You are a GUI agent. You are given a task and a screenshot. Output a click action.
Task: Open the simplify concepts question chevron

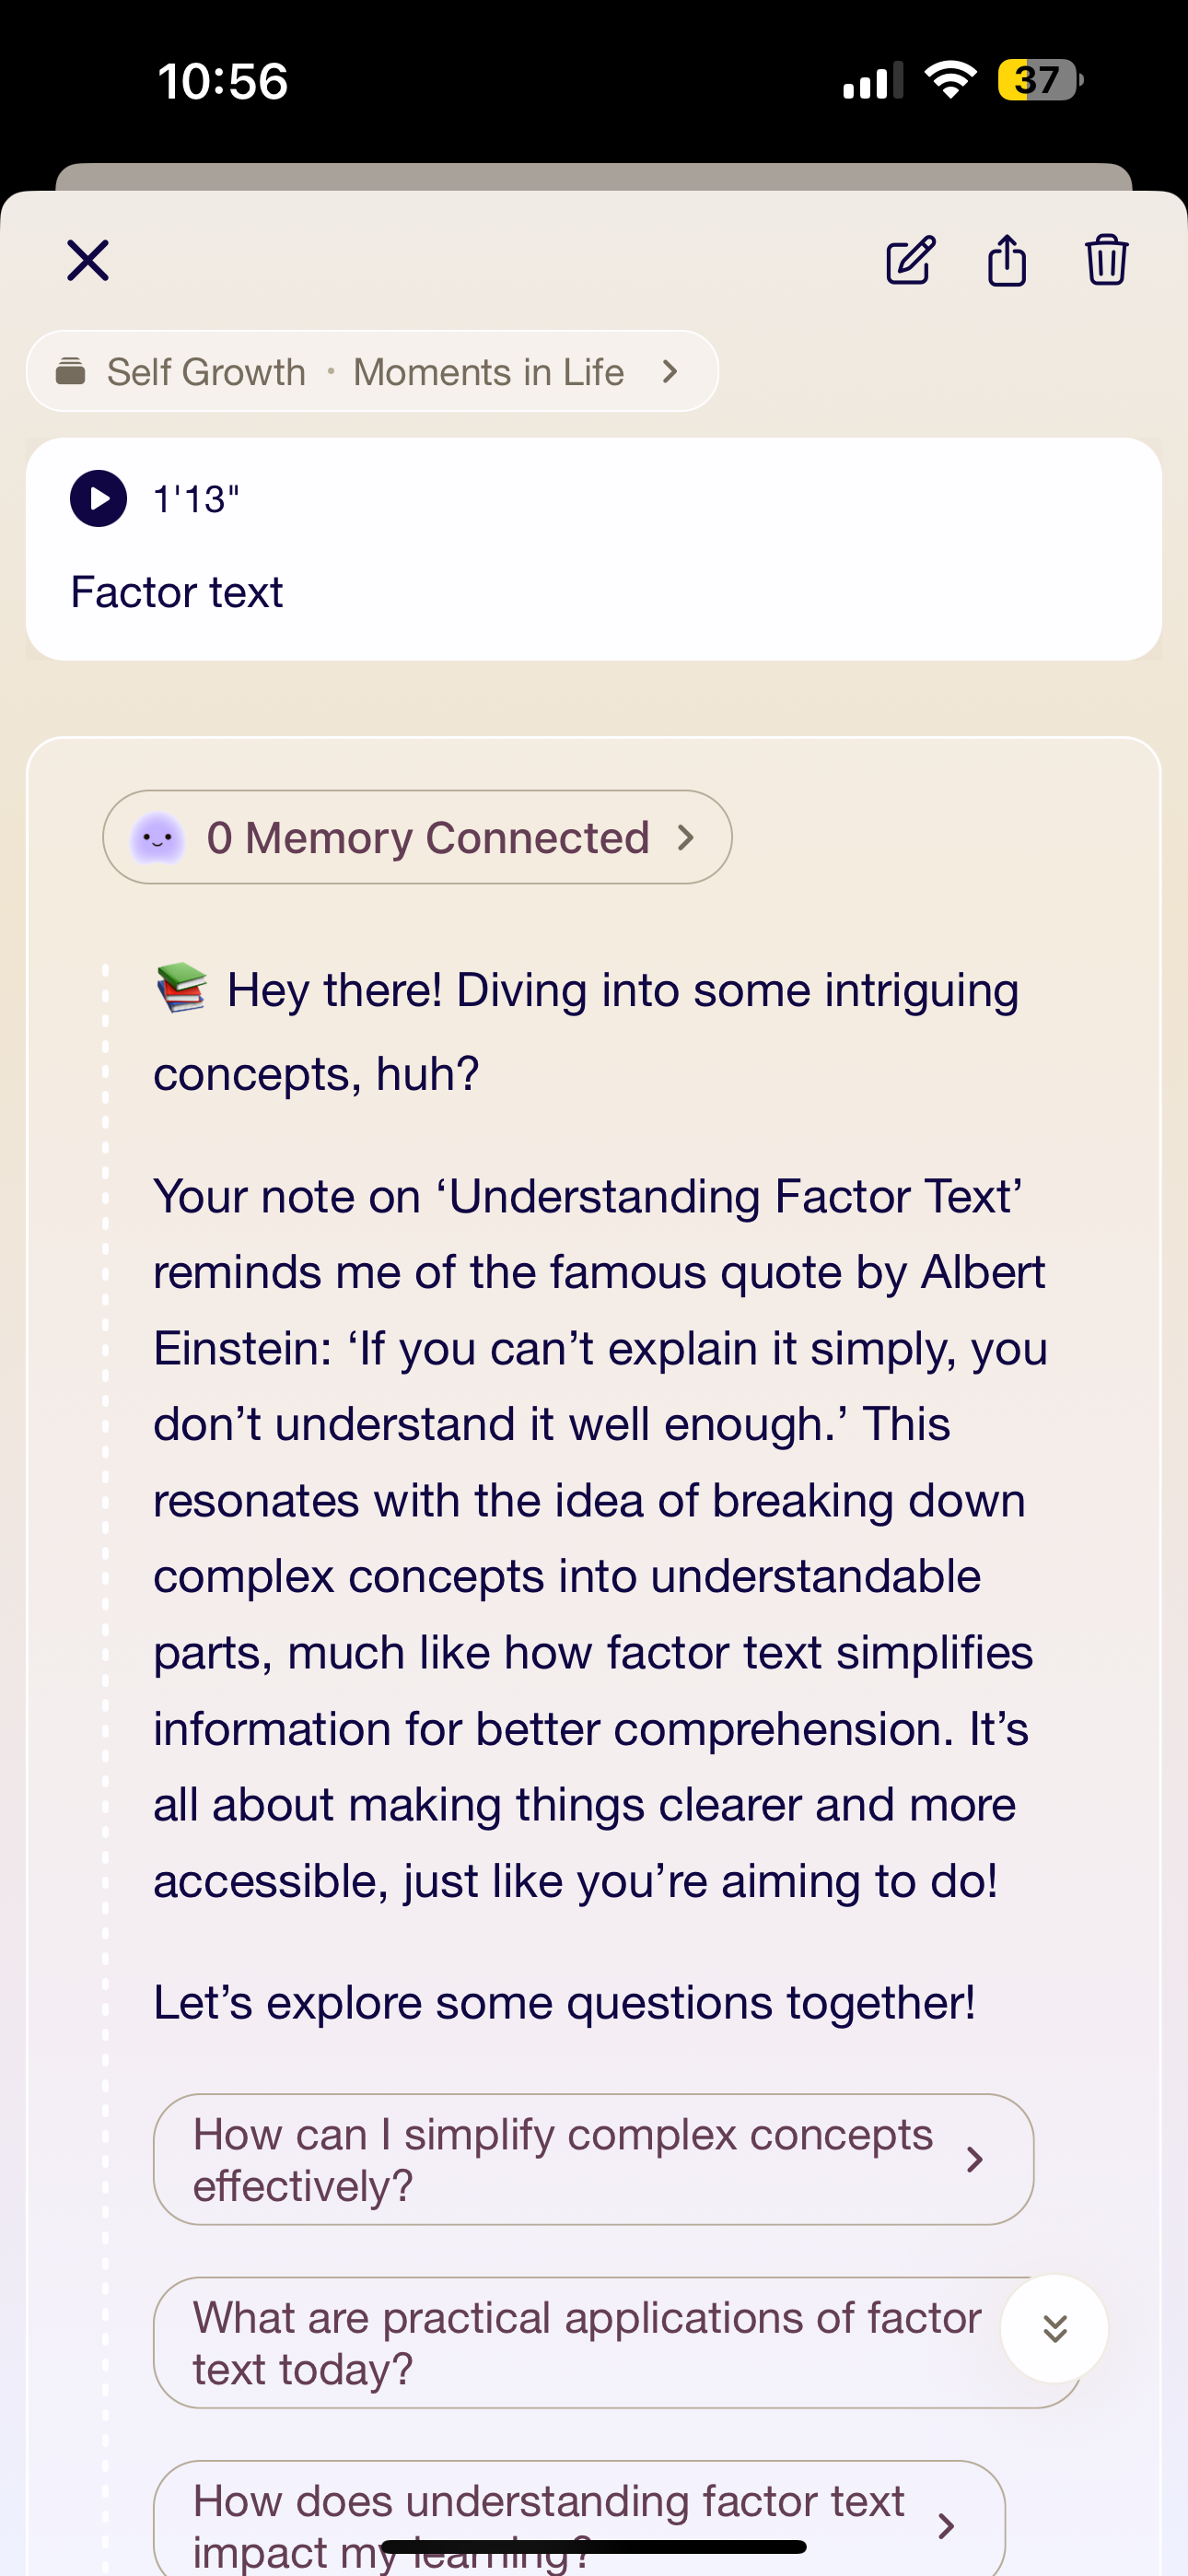coord(975,2160)
